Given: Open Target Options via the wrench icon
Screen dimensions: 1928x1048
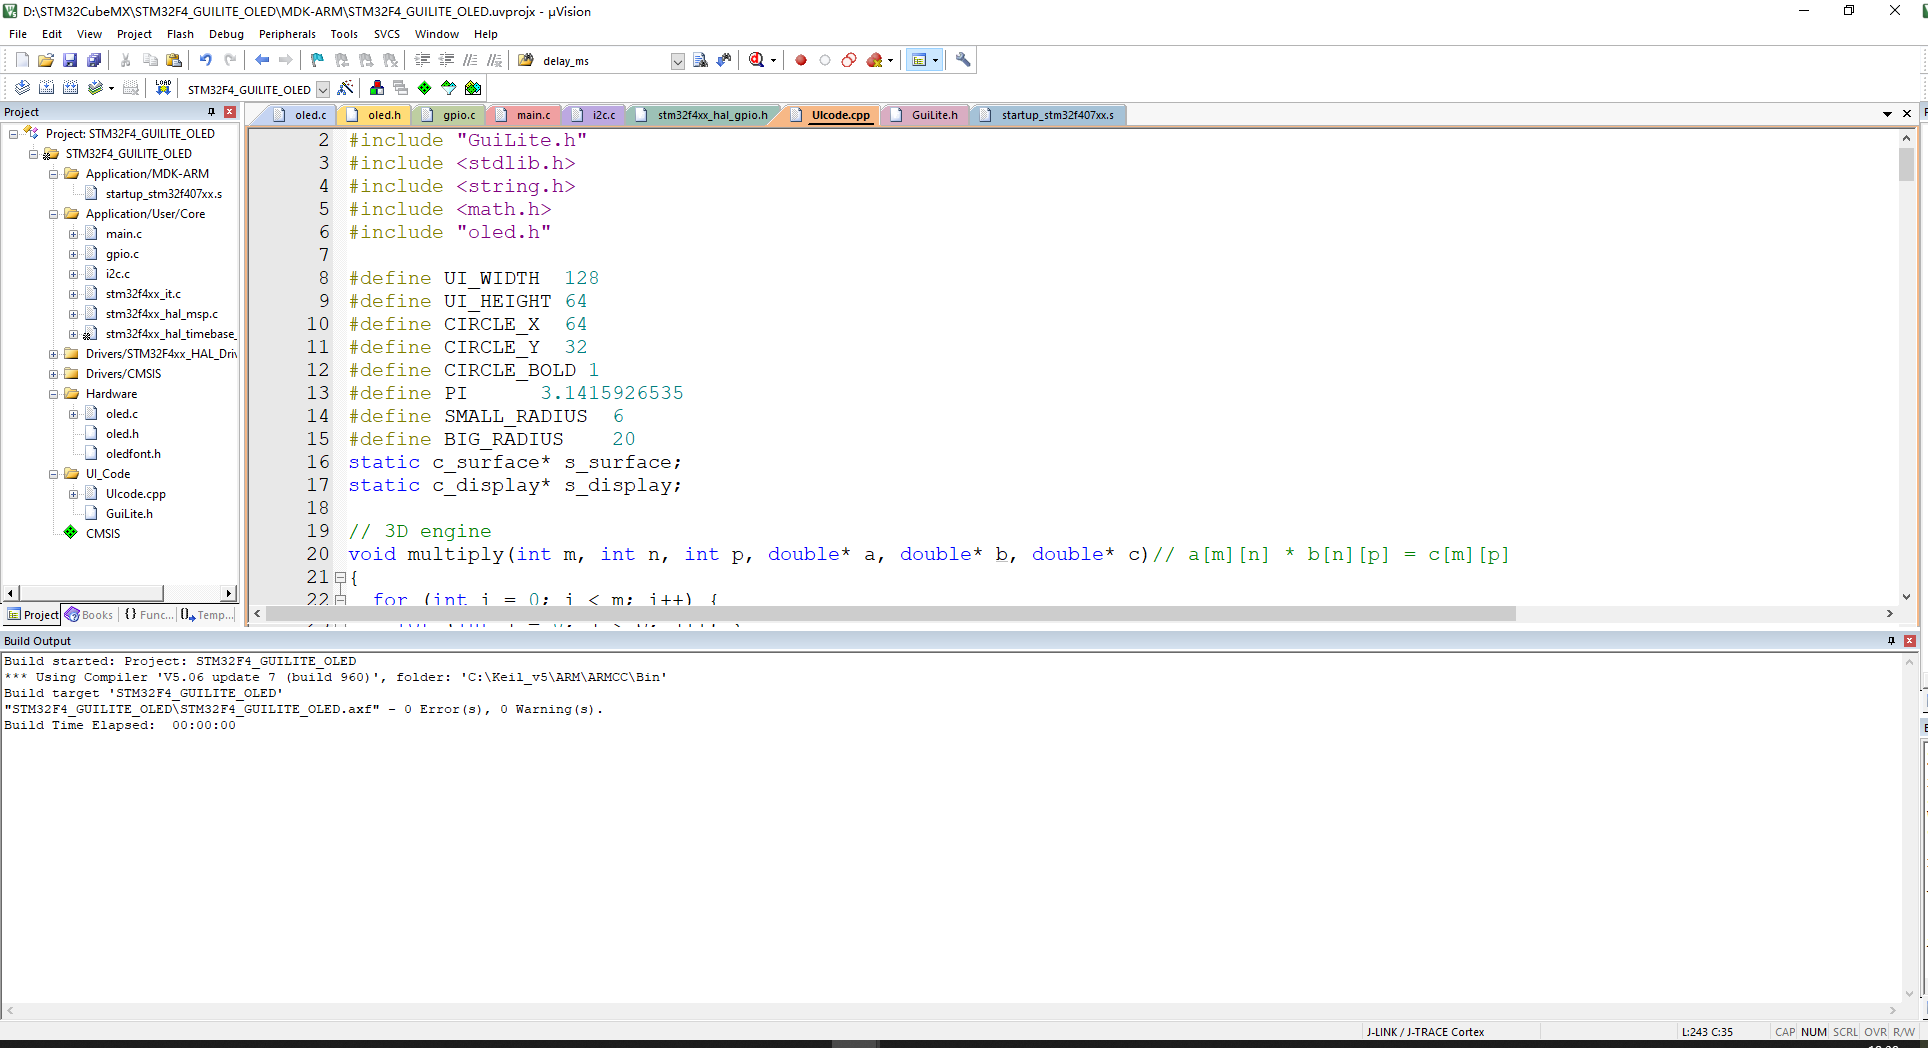Looking at the screenshot, I should tap(962, 60).
